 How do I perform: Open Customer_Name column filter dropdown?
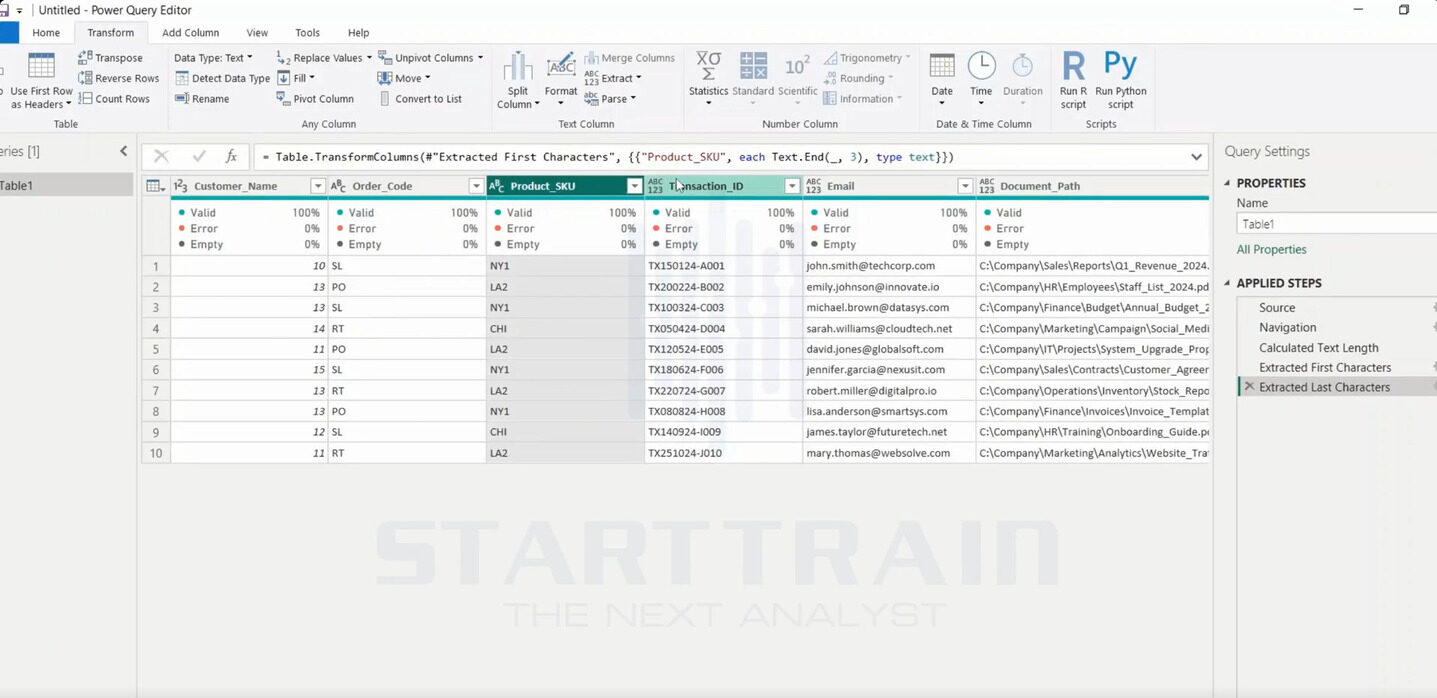318,186
